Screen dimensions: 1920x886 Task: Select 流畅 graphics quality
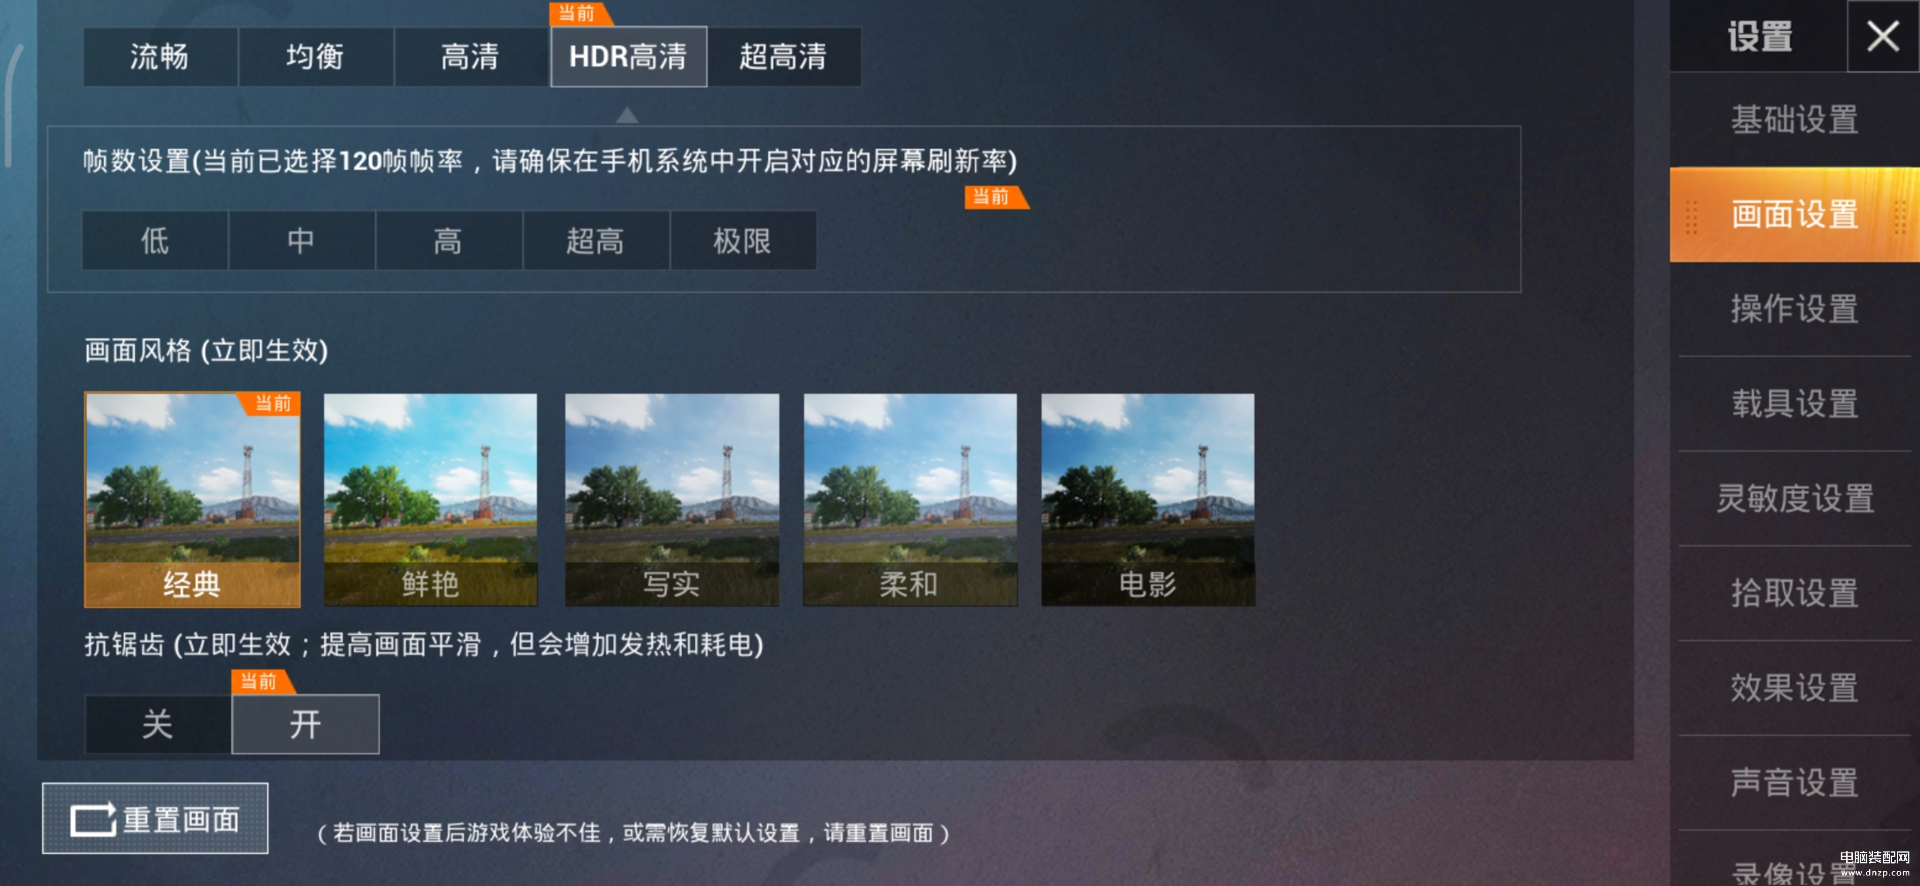[x=160, y=56]
